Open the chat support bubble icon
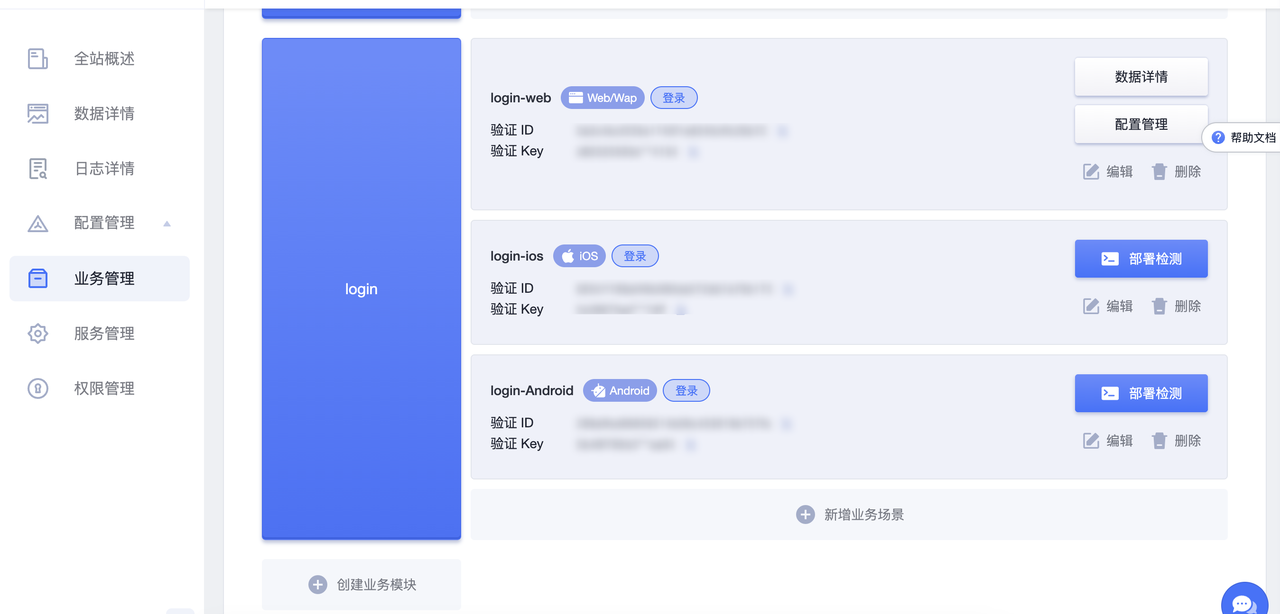 (x=1244, y=602)
